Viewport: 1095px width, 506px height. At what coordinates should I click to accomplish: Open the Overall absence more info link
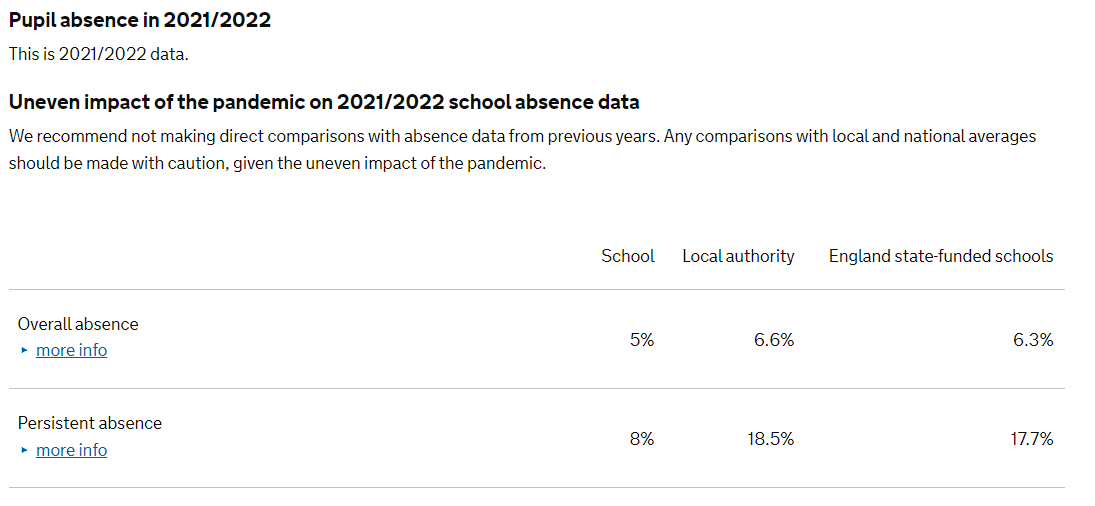pos(71,350)
